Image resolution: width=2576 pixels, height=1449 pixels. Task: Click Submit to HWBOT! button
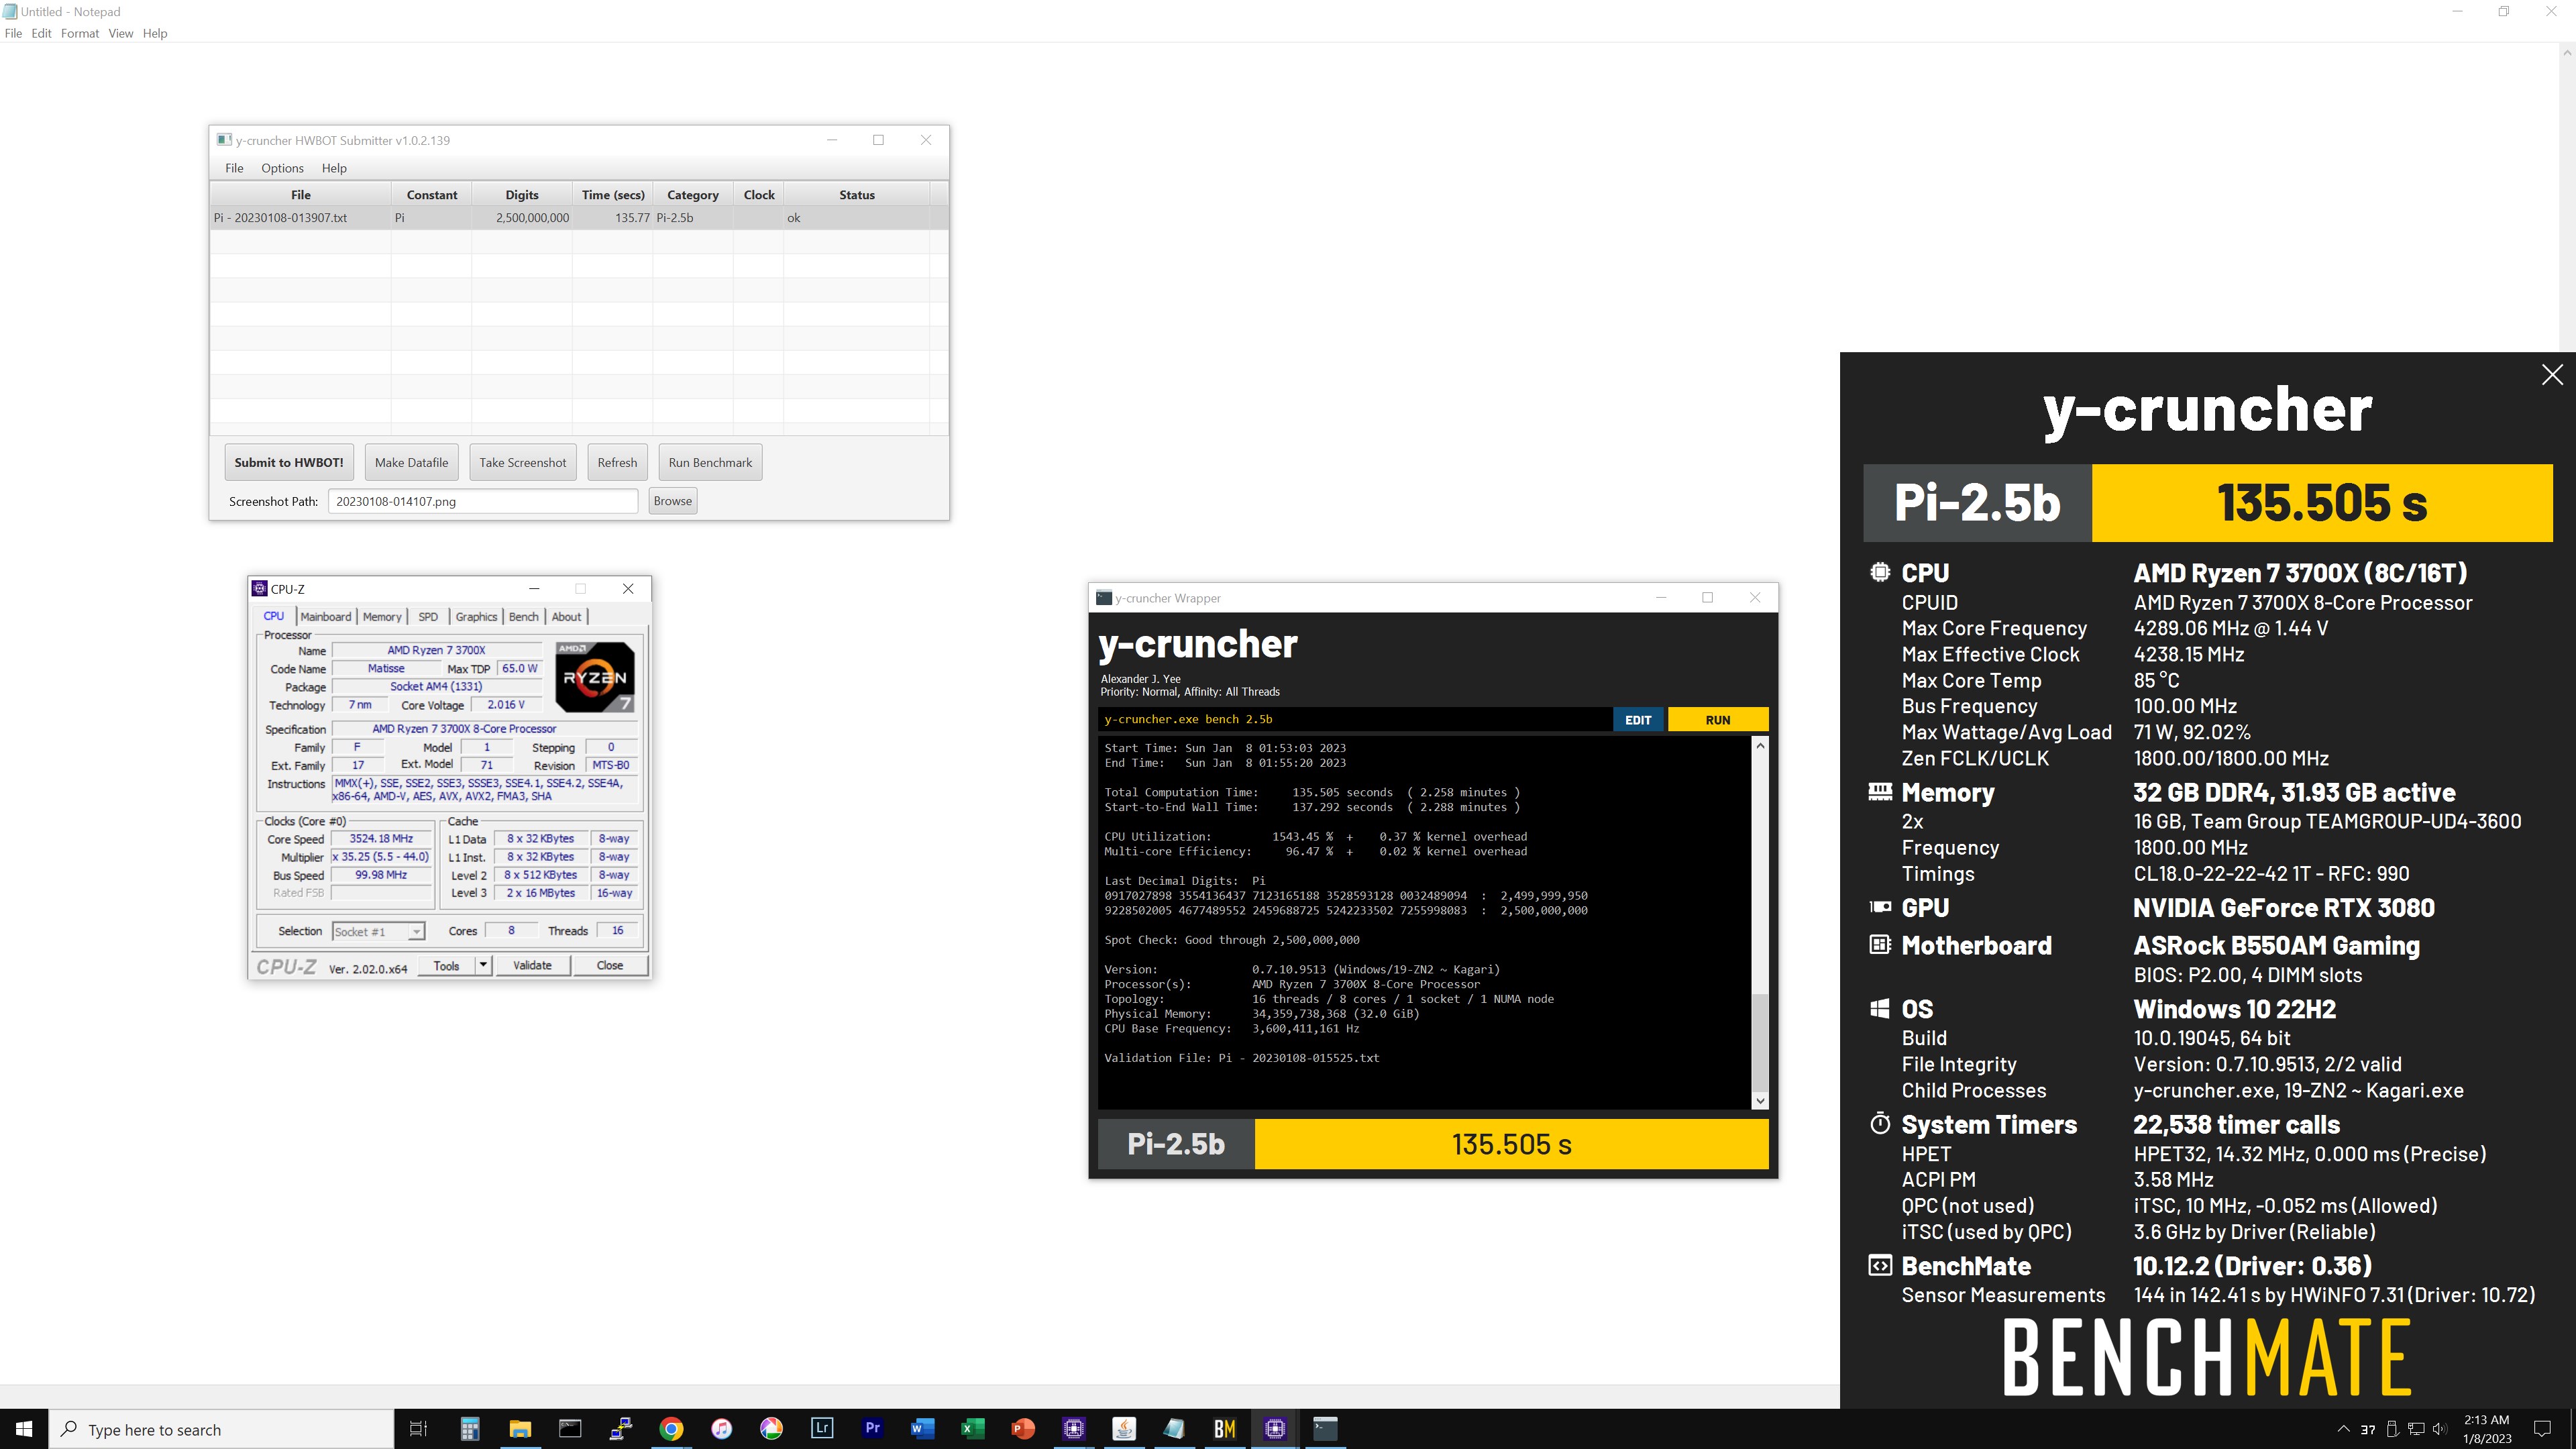(289, 462)
